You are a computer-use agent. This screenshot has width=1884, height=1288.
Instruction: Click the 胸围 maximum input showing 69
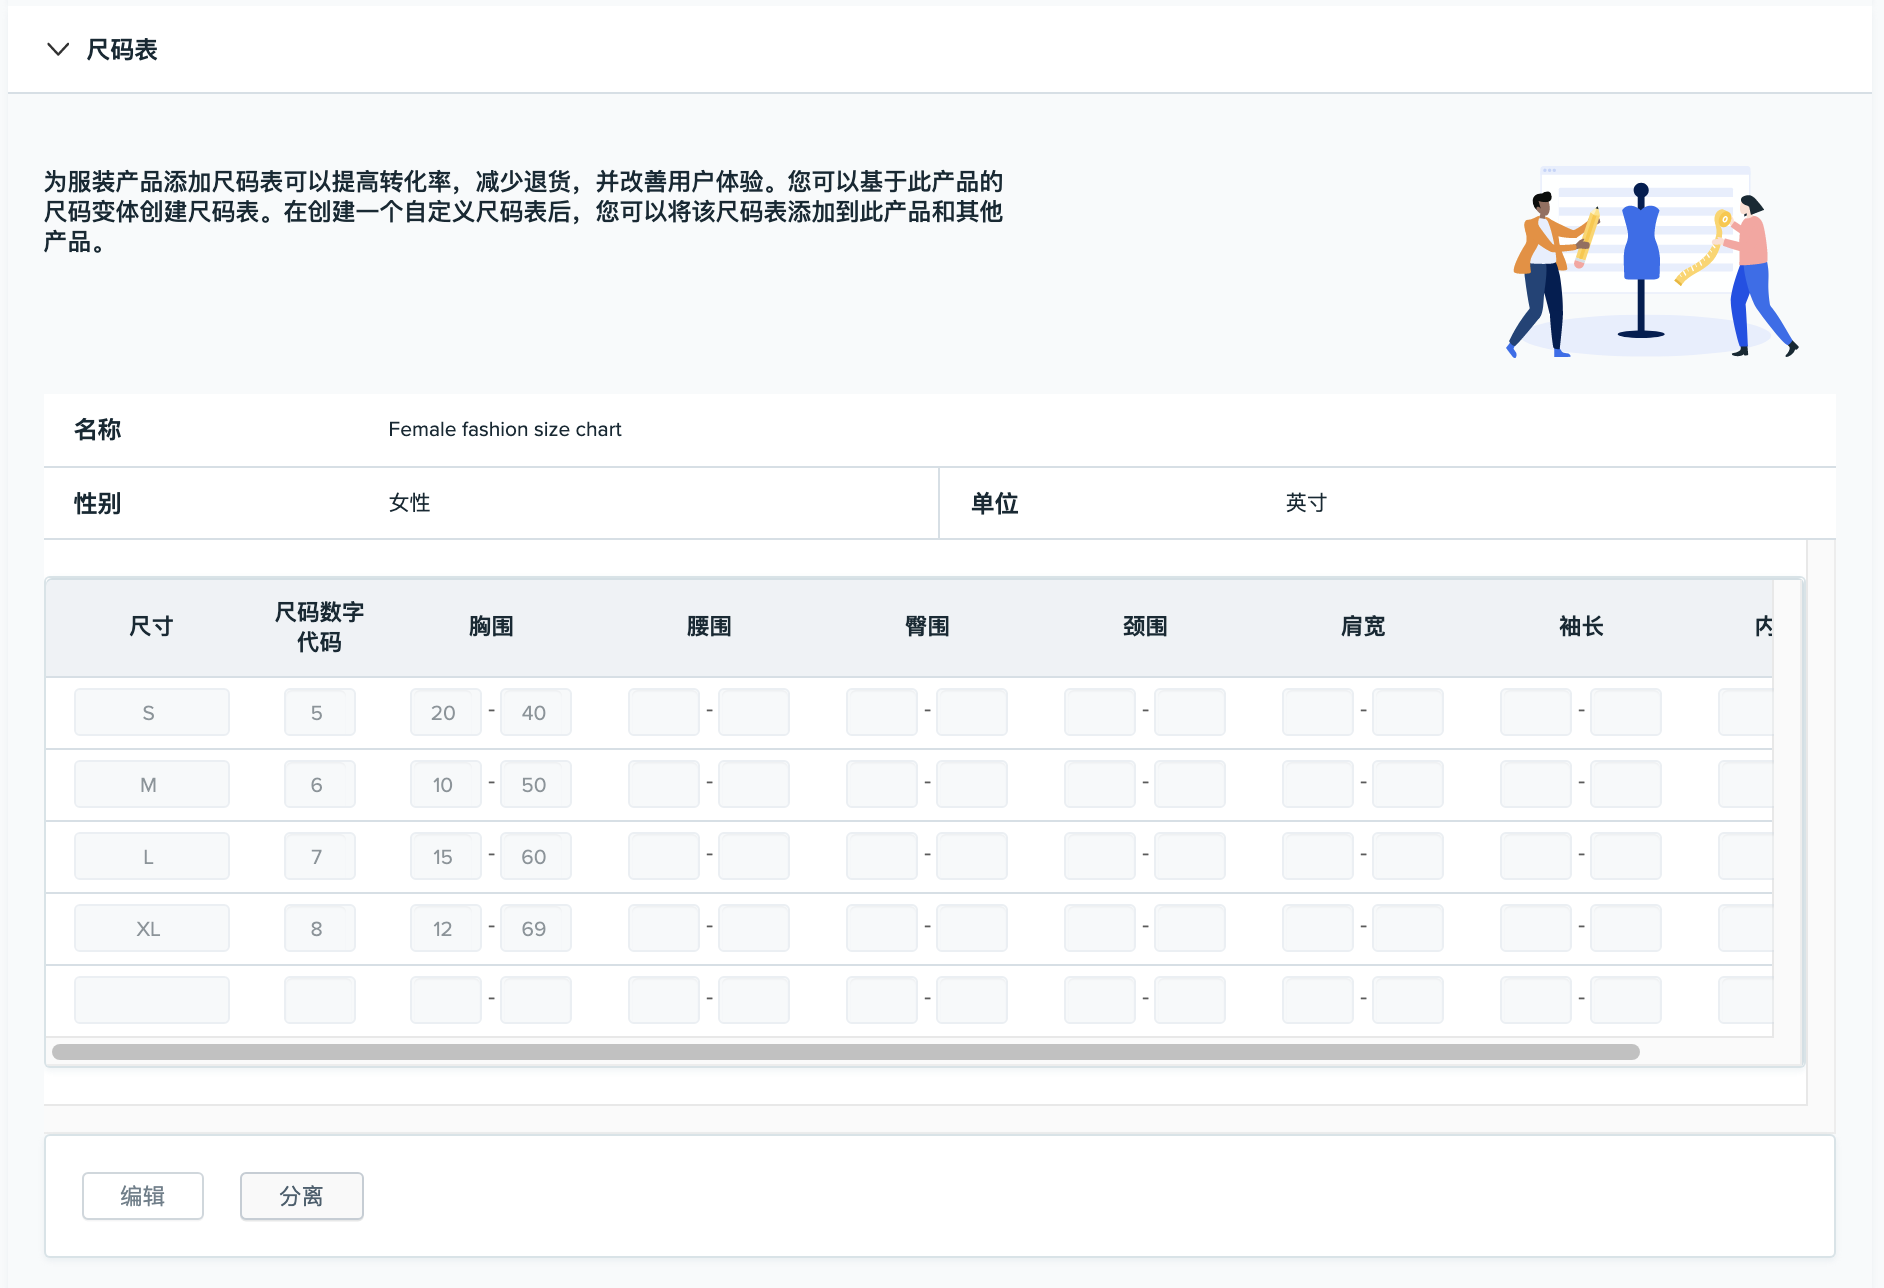tap(536, 928)
